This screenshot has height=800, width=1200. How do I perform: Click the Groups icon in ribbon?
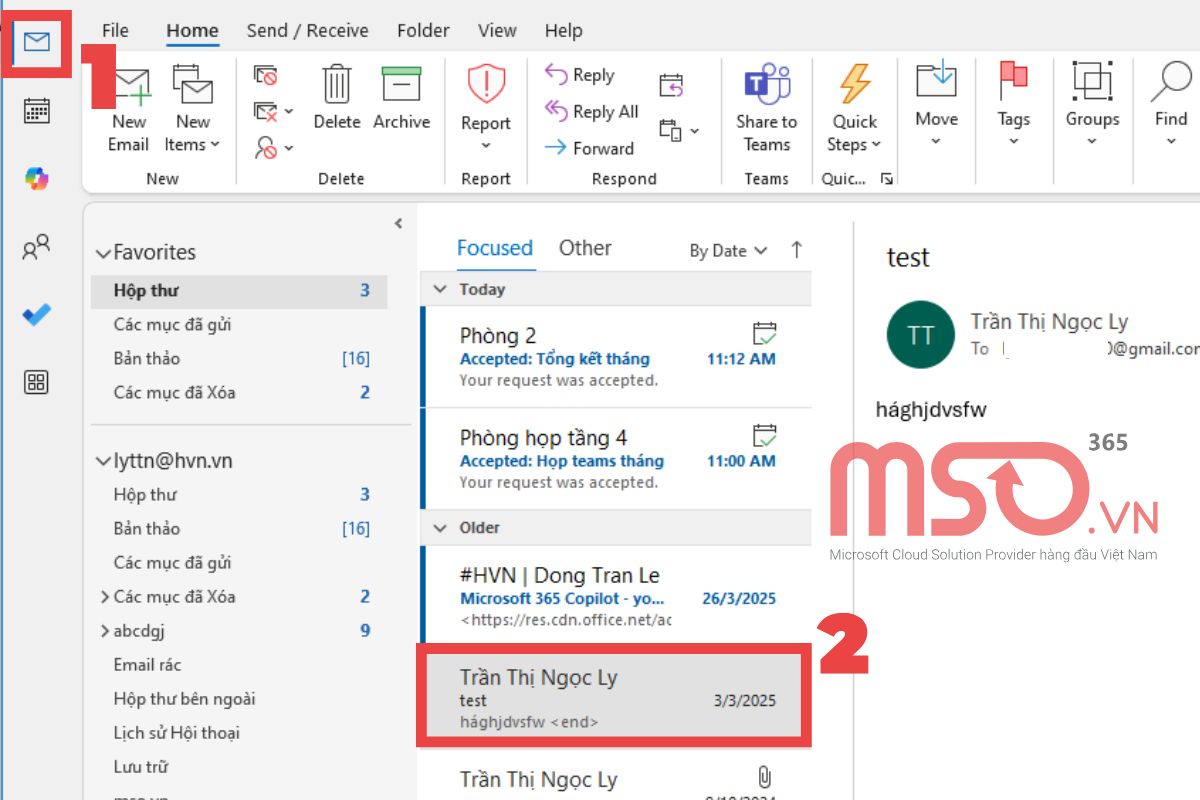click(x=1092, y=80)
